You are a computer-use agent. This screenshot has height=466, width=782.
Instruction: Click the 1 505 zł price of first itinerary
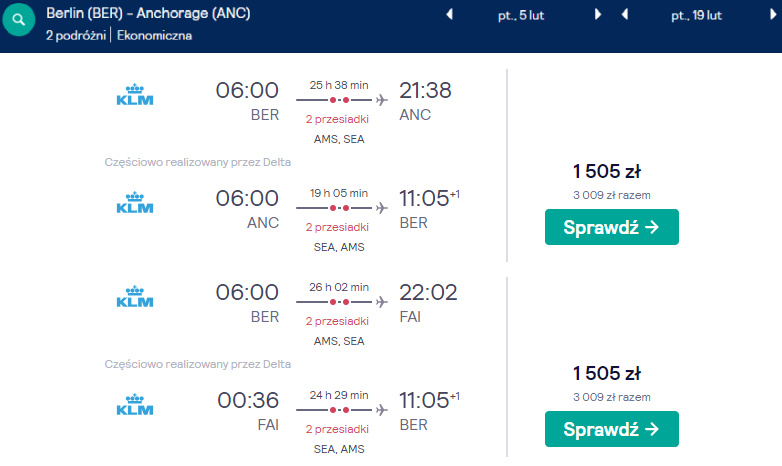tap(606, 171)
